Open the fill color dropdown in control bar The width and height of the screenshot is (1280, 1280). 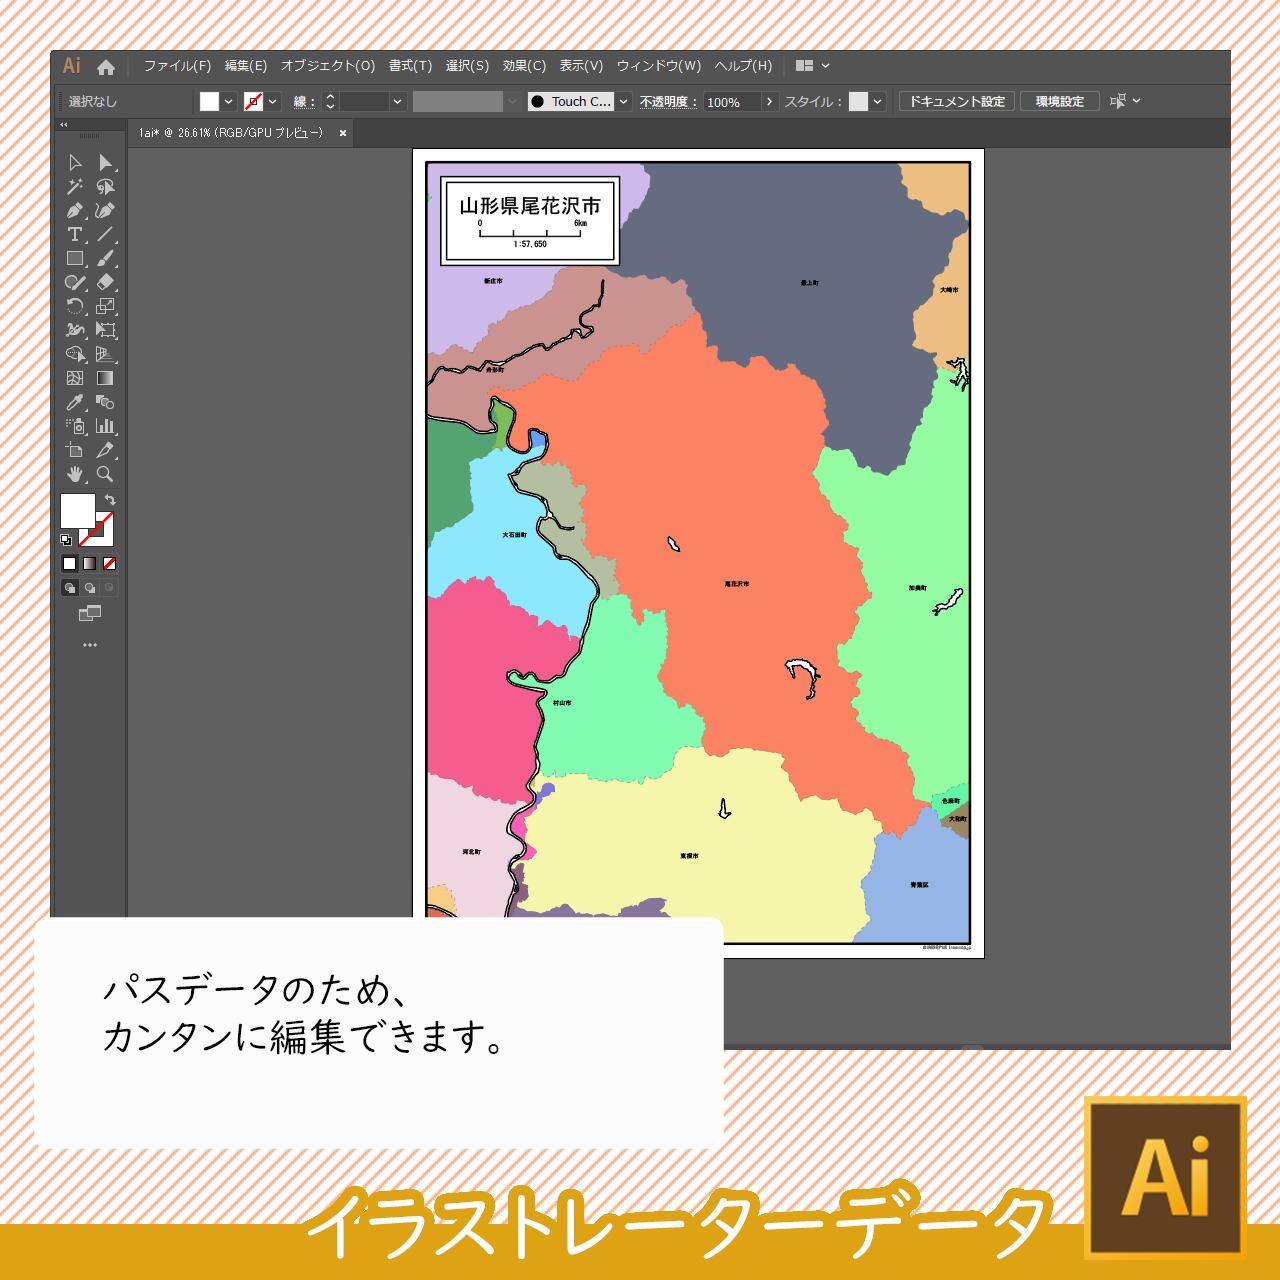click(229, 102)
